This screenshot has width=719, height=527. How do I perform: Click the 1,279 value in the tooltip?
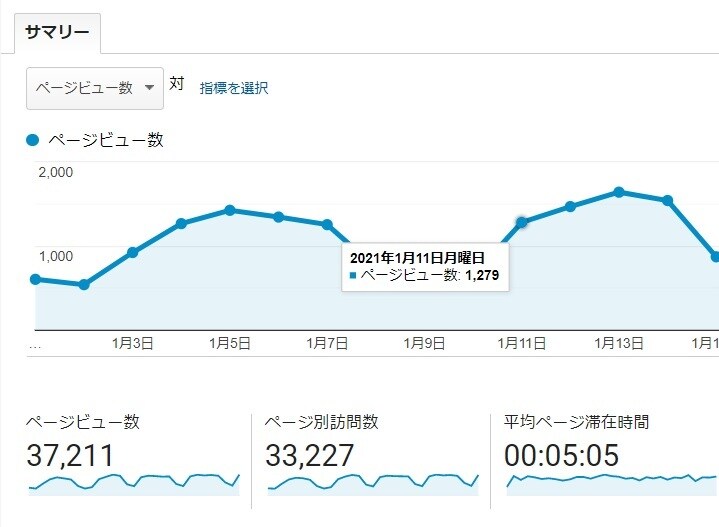[x=482, y=275]
